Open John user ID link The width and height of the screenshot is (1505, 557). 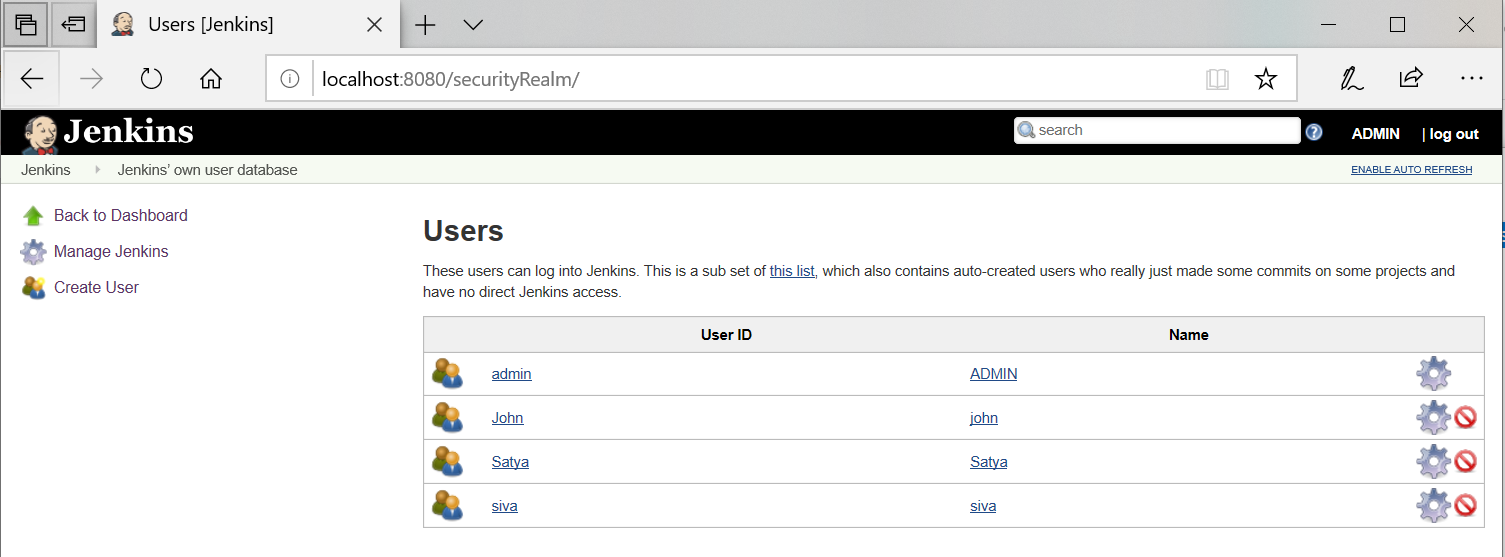pyautogui.click(x=507, y=418)
